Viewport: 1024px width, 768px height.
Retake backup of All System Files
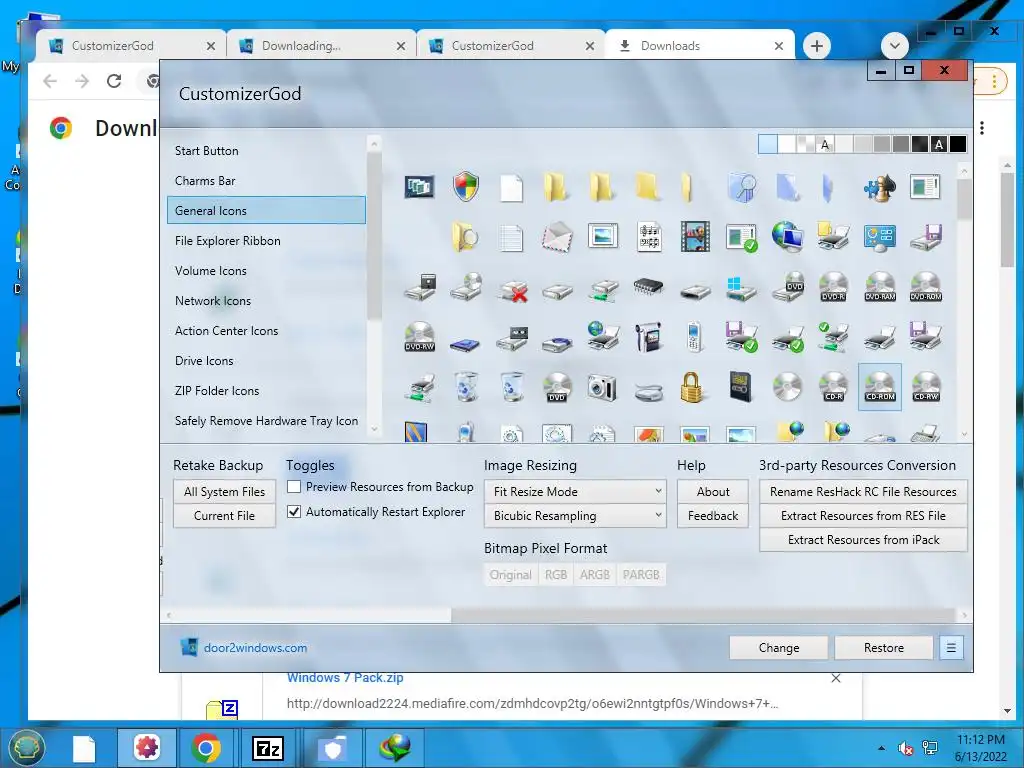(x=224, y=491)
